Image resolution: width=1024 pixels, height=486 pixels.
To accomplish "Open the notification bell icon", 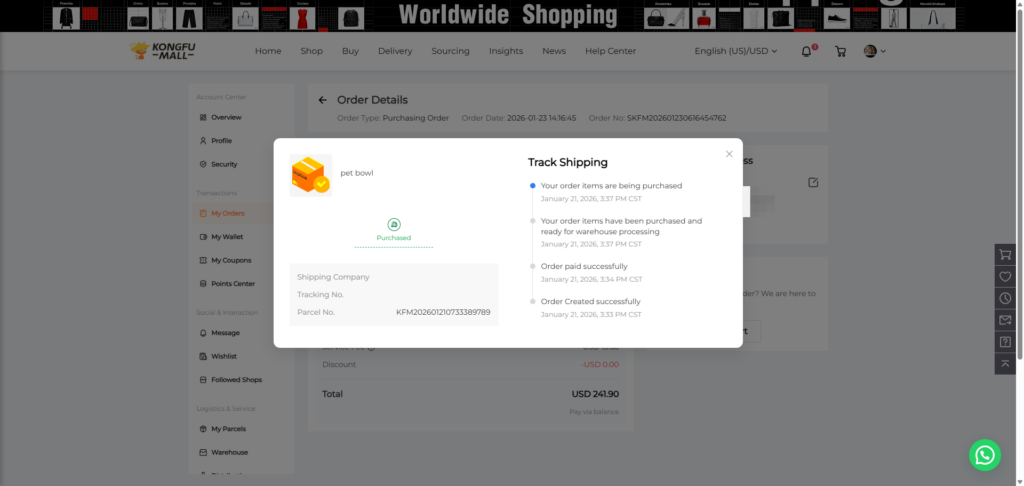I will (x=807, y=51).
